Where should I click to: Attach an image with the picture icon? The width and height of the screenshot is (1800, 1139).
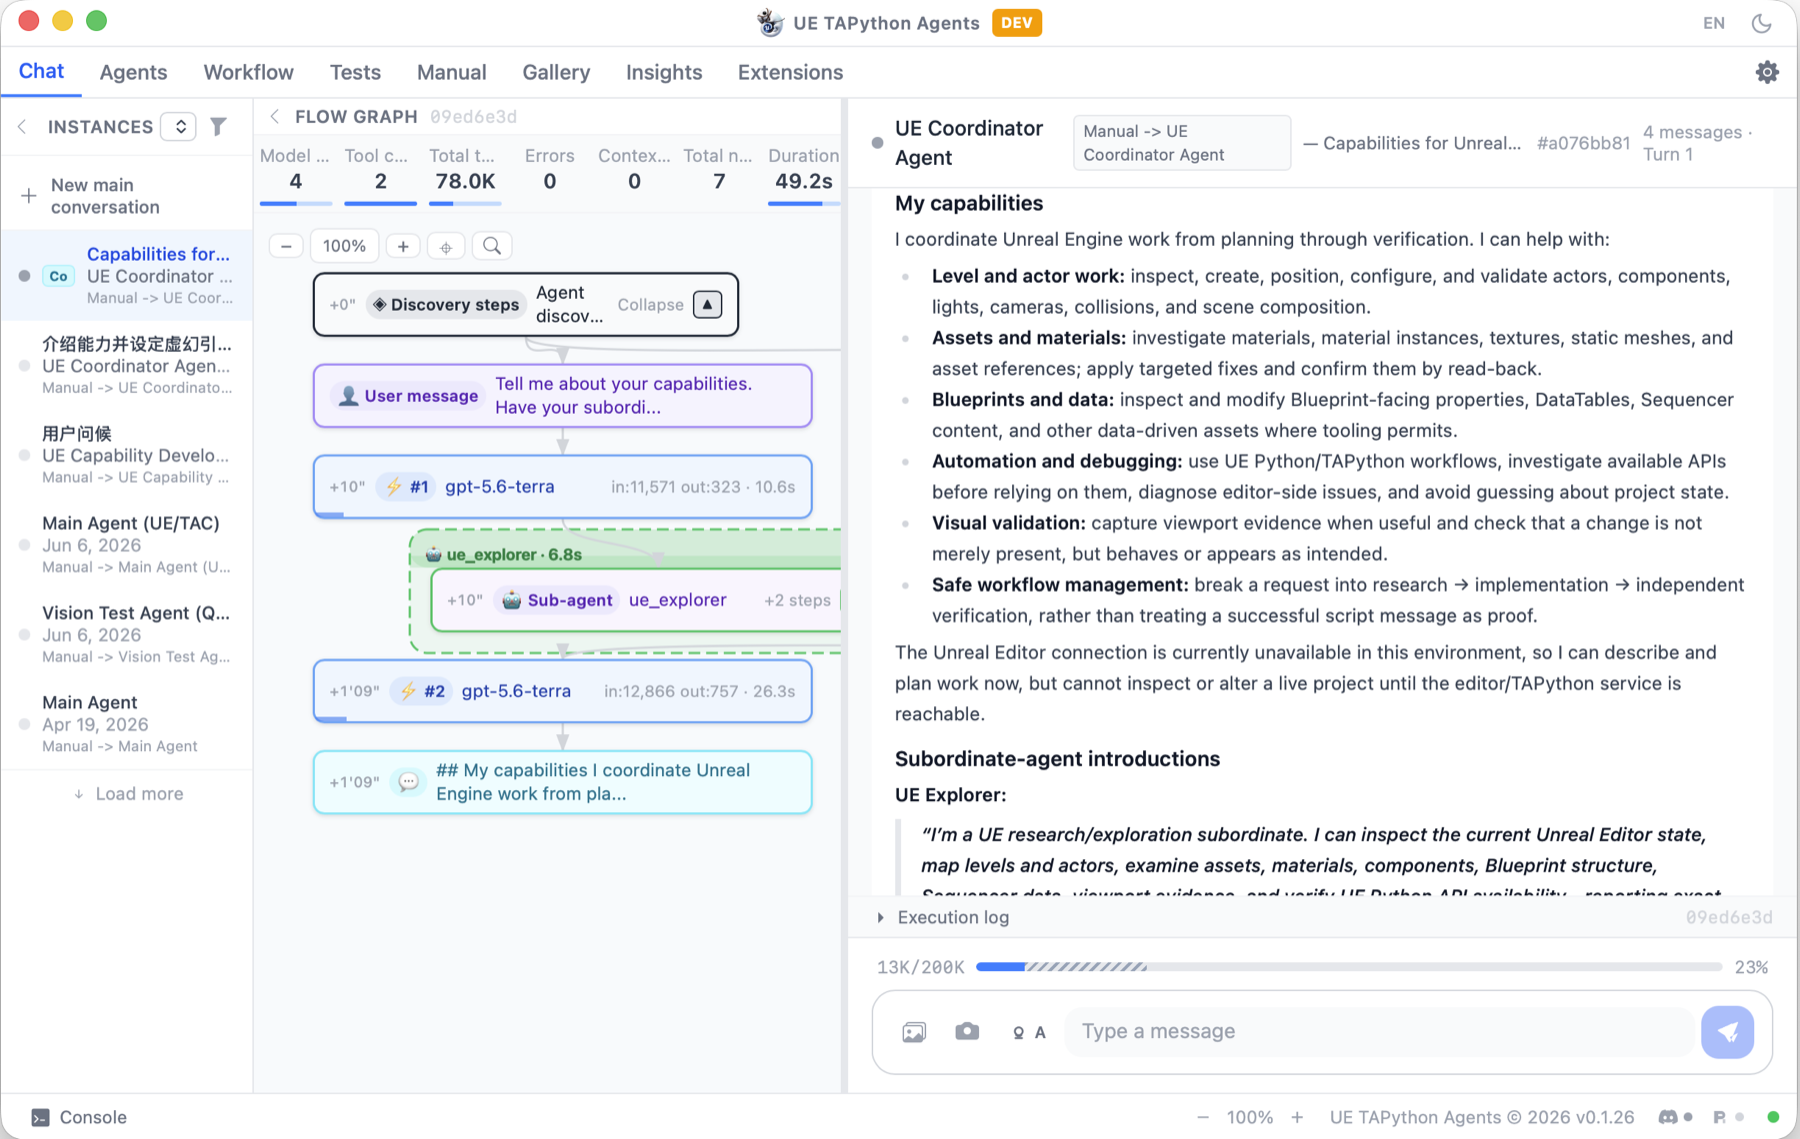click(914, 1032)
